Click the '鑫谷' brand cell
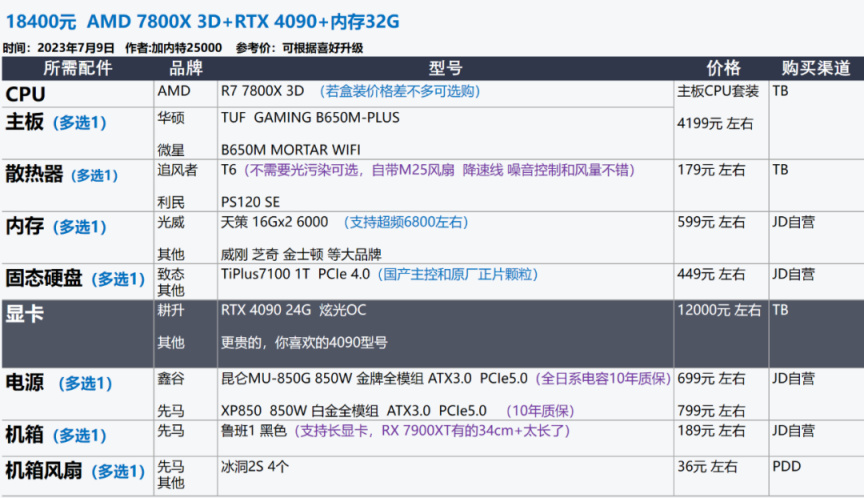 click(x=171, y=378)
